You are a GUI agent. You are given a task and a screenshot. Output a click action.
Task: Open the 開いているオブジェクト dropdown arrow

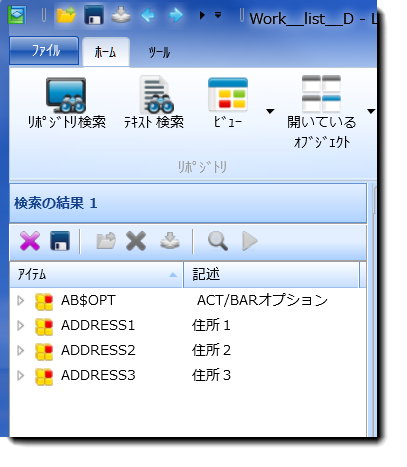(x=371, y=111)
